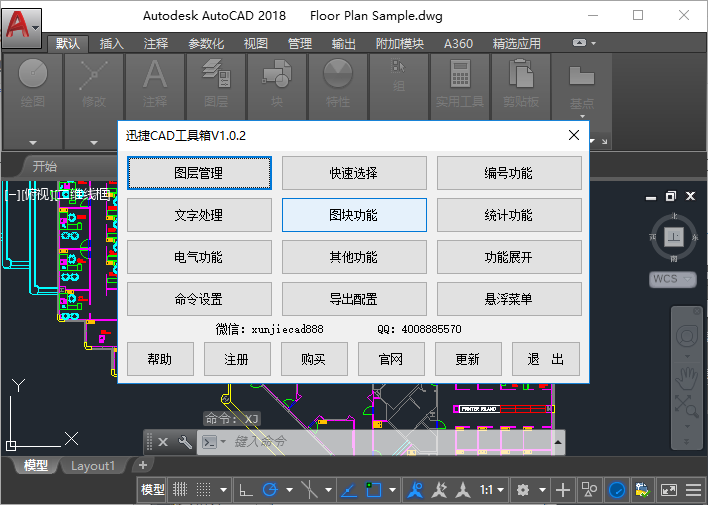
Task: Expand polar tracking angle dropdown arrow
Action: click(289, 490)
